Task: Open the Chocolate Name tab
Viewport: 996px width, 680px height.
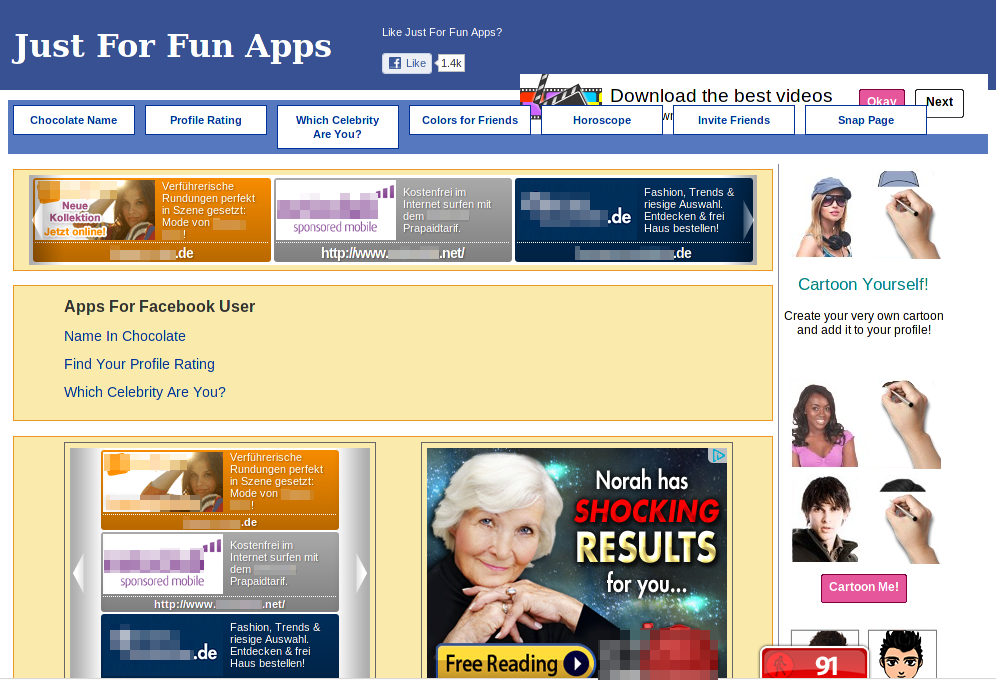Action: 74,120
